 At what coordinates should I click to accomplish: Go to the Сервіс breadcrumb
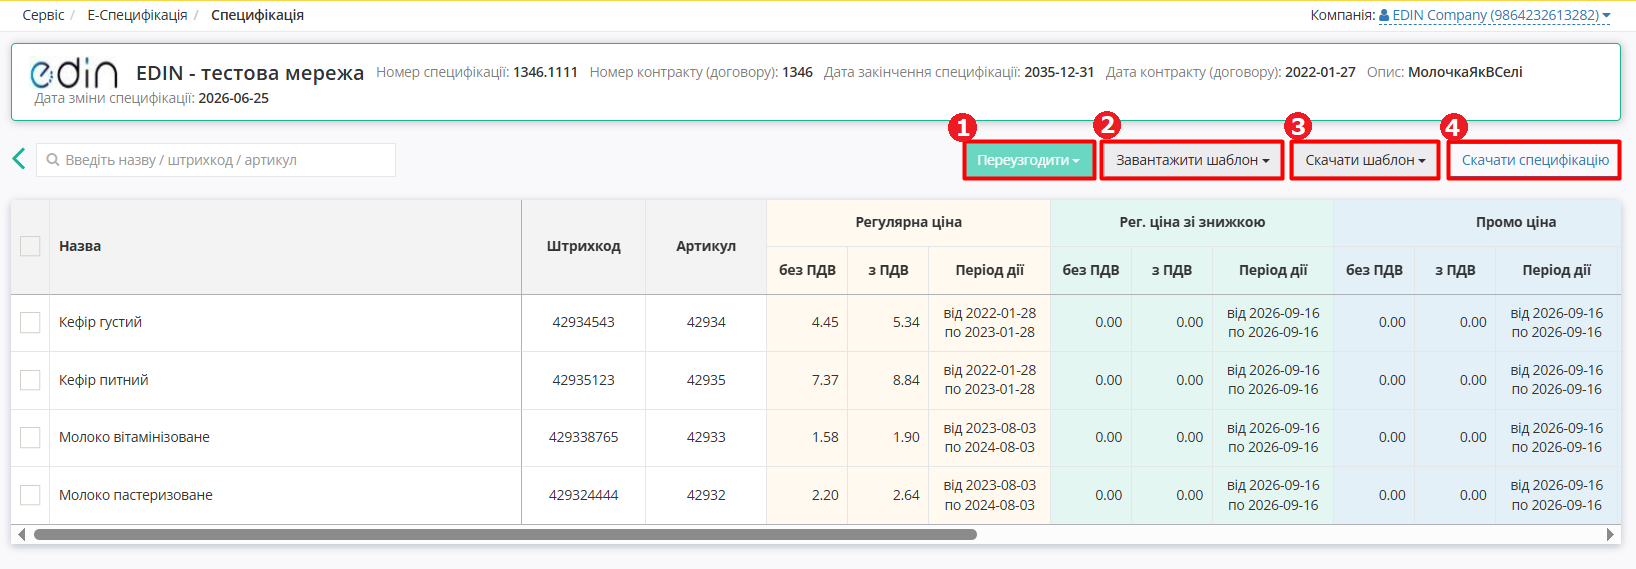tap(43, 15)
